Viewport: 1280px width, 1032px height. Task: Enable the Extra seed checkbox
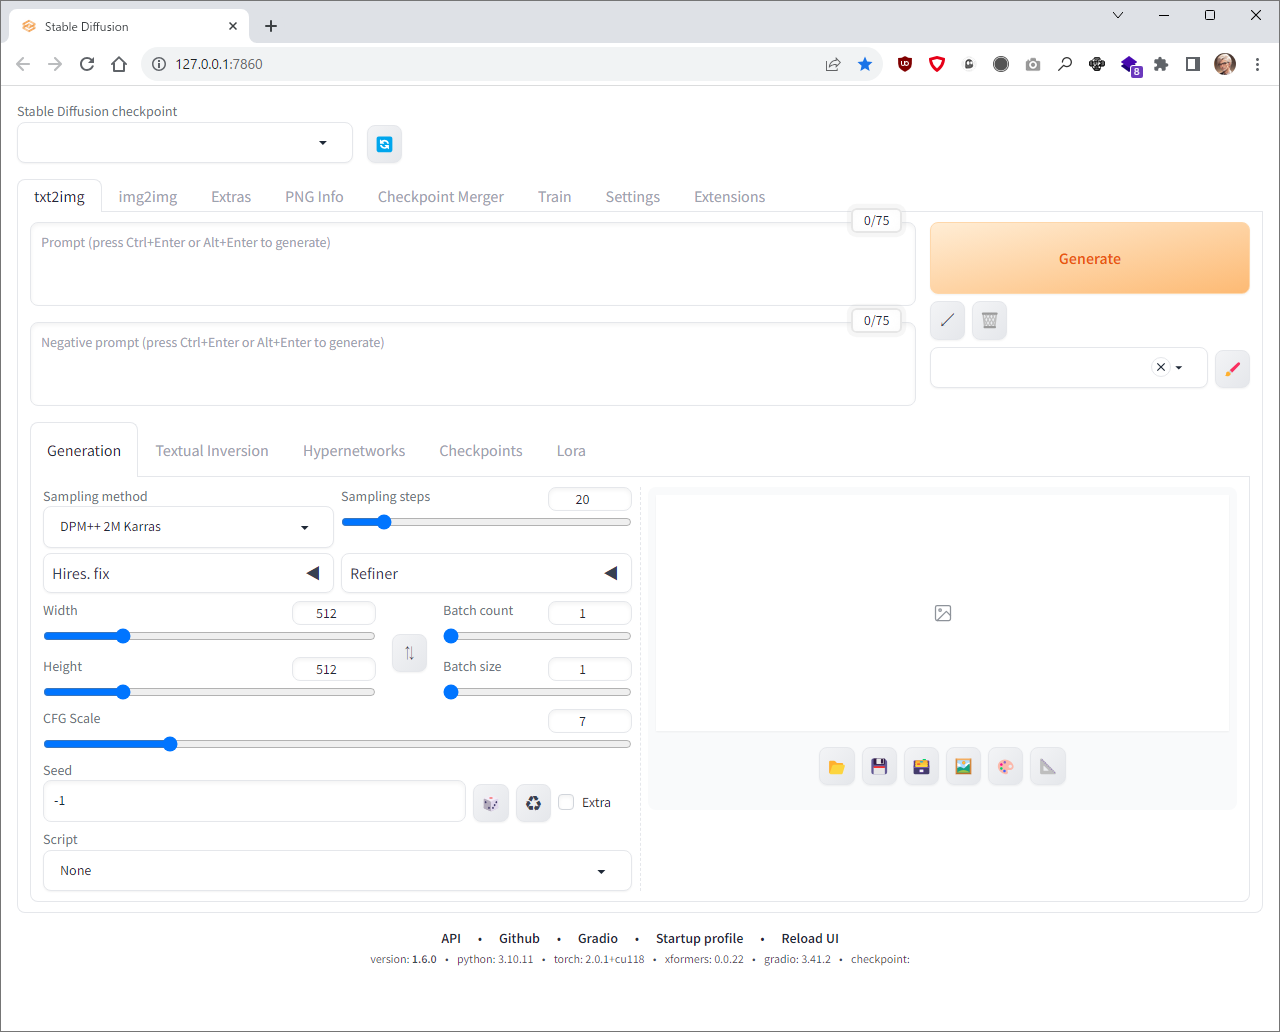tap(566, 802)
